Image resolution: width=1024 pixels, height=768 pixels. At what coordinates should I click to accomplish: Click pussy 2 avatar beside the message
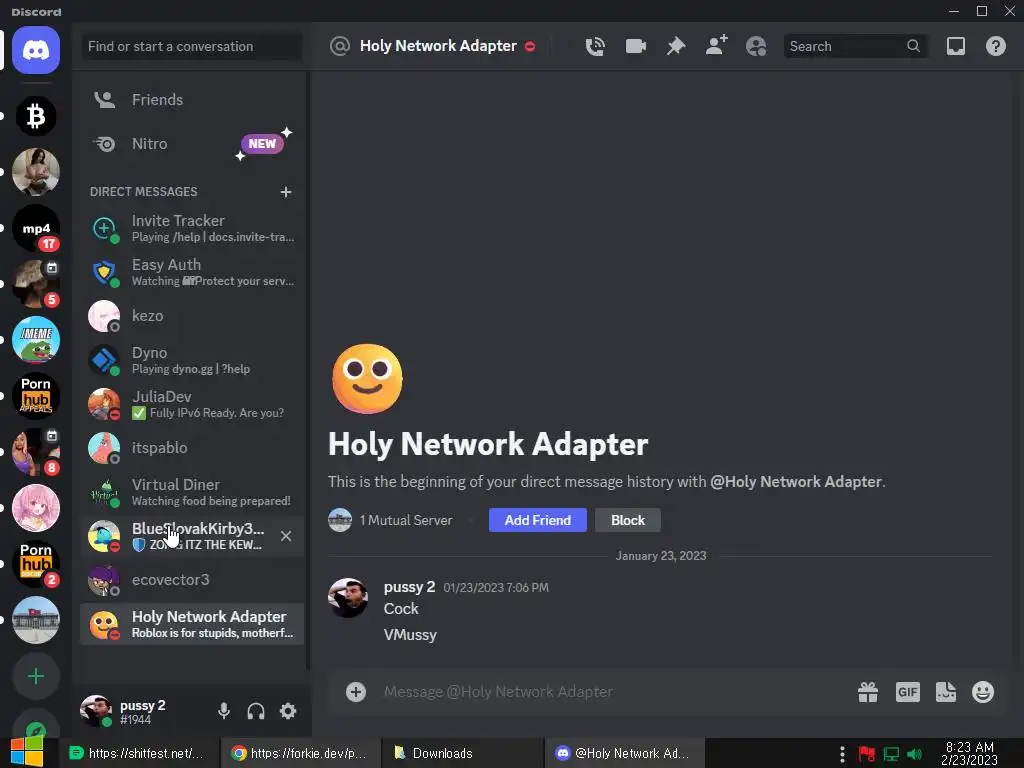347,598
